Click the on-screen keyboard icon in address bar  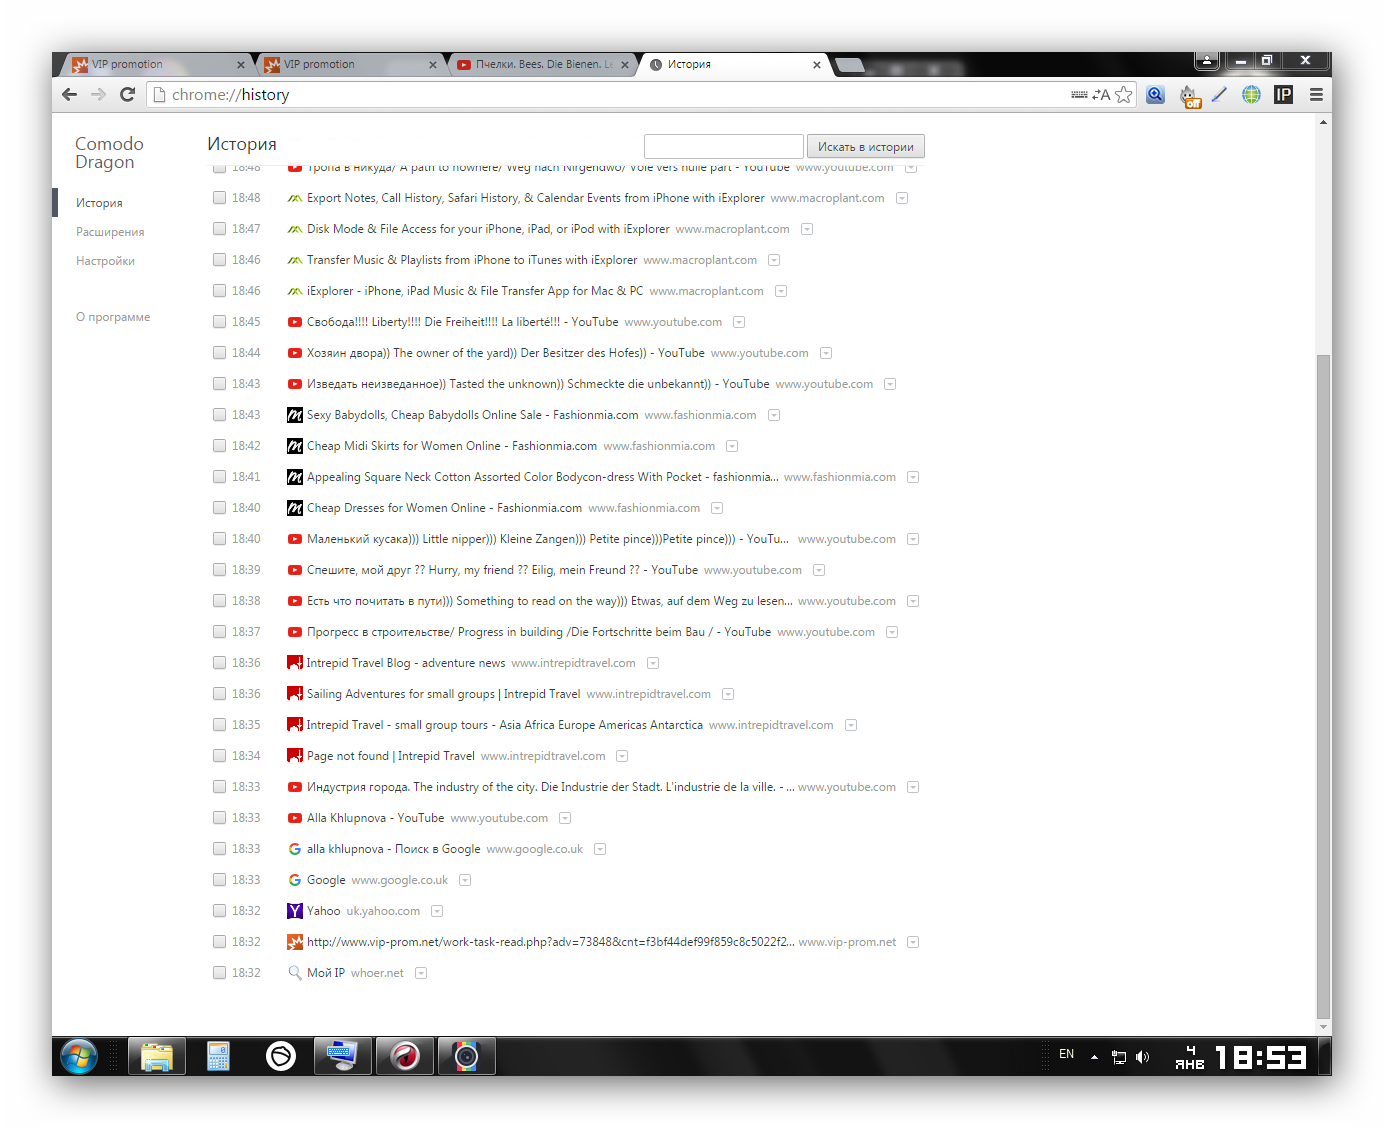click(1079, 94)
